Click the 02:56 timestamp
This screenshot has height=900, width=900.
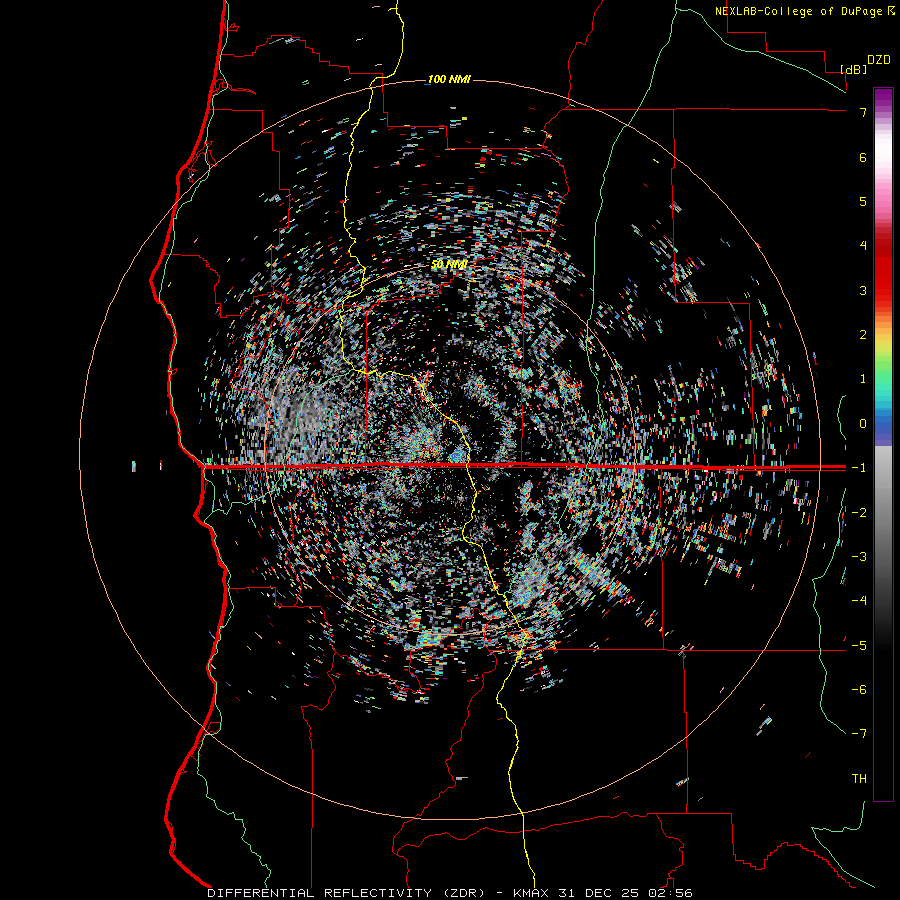(x=669, y=893)
